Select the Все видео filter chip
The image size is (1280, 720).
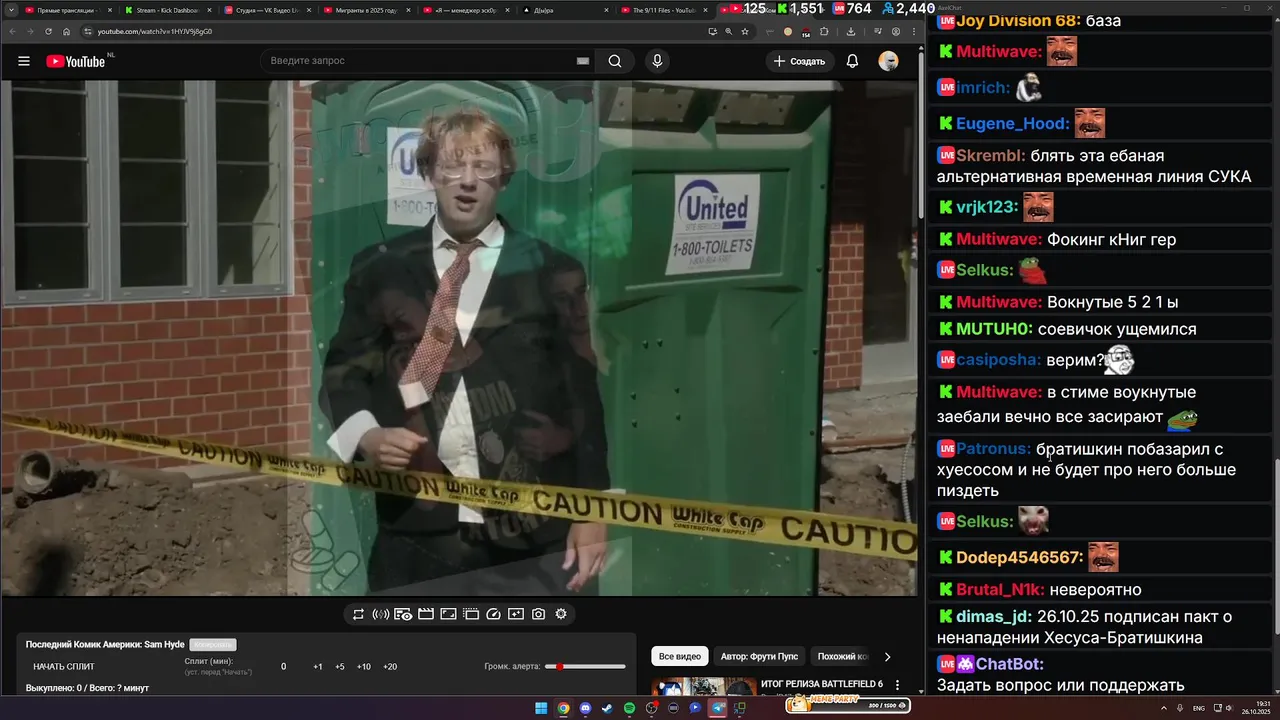coord(680,657)
